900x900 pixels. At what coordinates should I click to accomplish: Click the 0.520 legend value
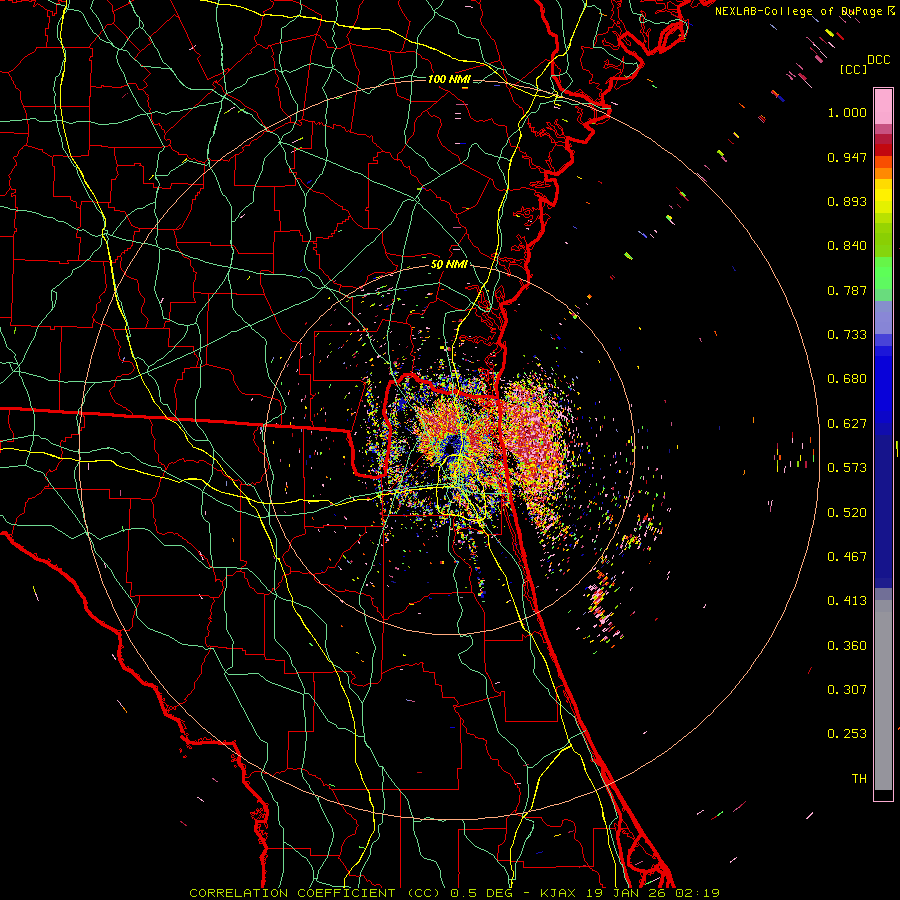847,513
